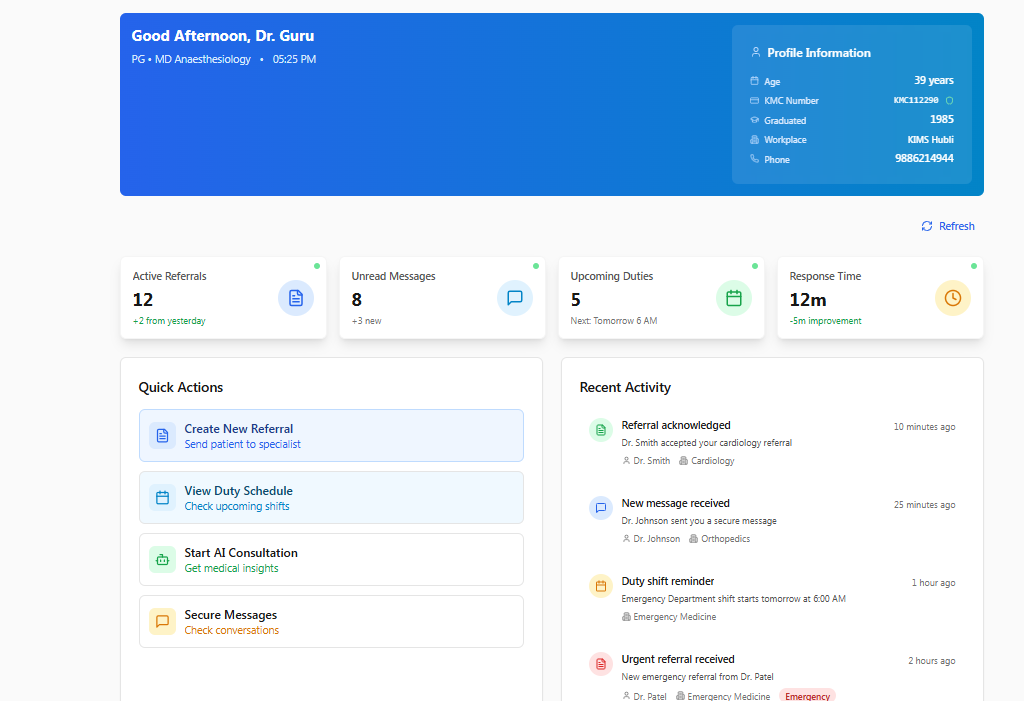
Task: Click the 05:25 PM time text
Action: pos(295,59)
